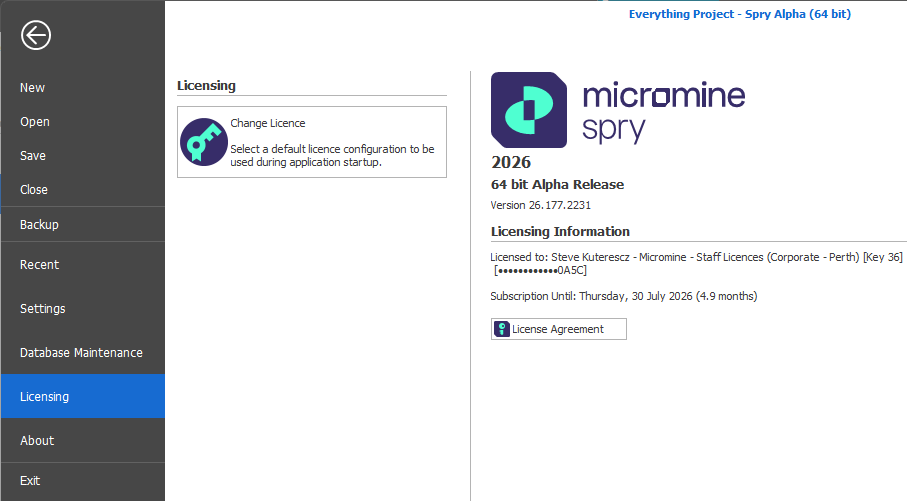This screenshot has height=501, width=907.
Task: Click the masked licence key ending 0A5C
Action: coord(540,271)
